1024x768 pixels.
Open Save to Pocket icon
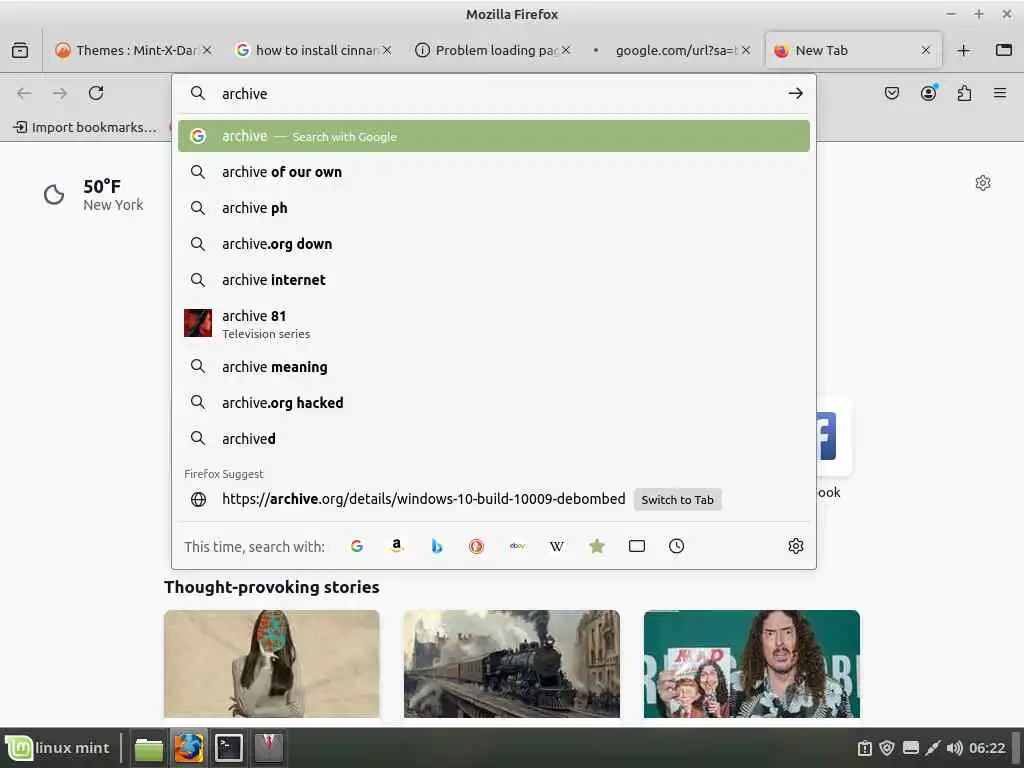click(891, 93)
